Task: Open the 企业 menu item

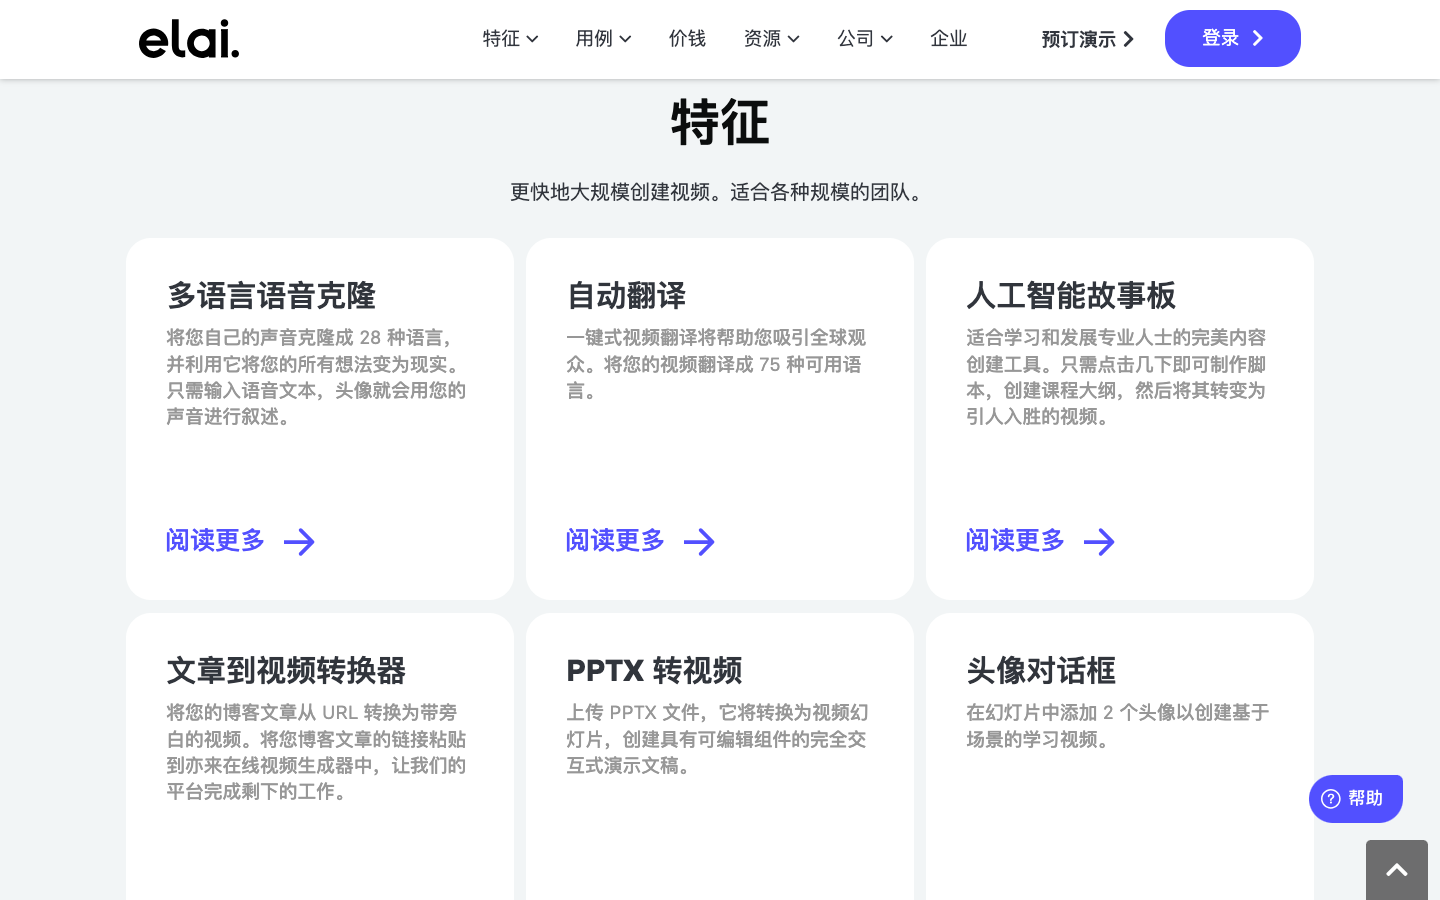Action: pos(948,39)
